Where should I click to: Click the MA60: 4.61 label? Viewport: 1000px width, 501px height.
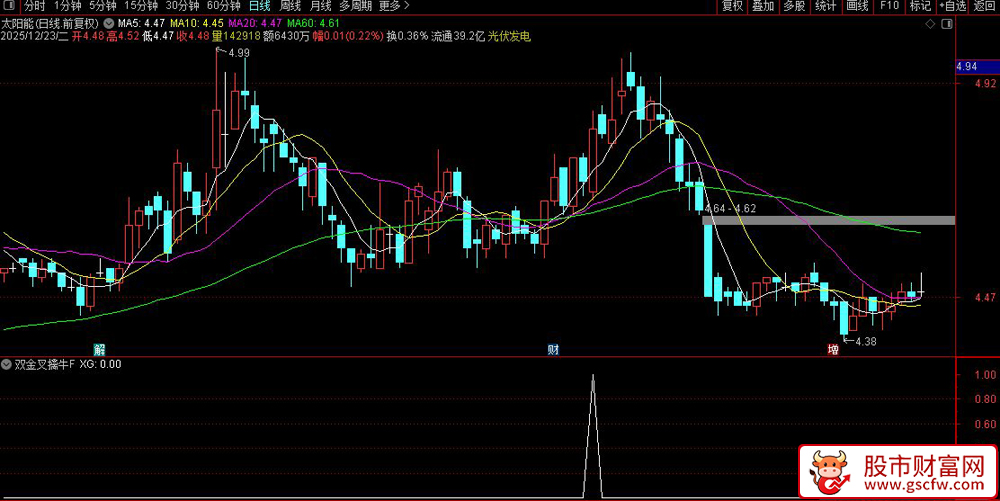pyautogui.click(x=313, y=24)
